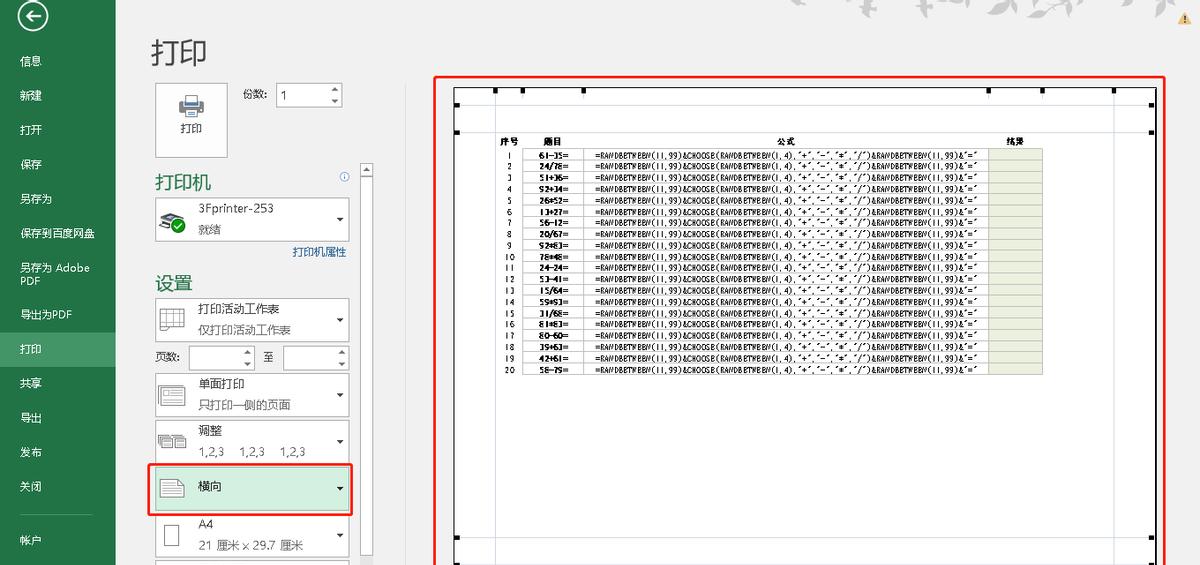The width and height of the screenshot is (1200, 565).
Task: Go back using the back arrow
Action: pyautogui.click(x=33, y=15)
